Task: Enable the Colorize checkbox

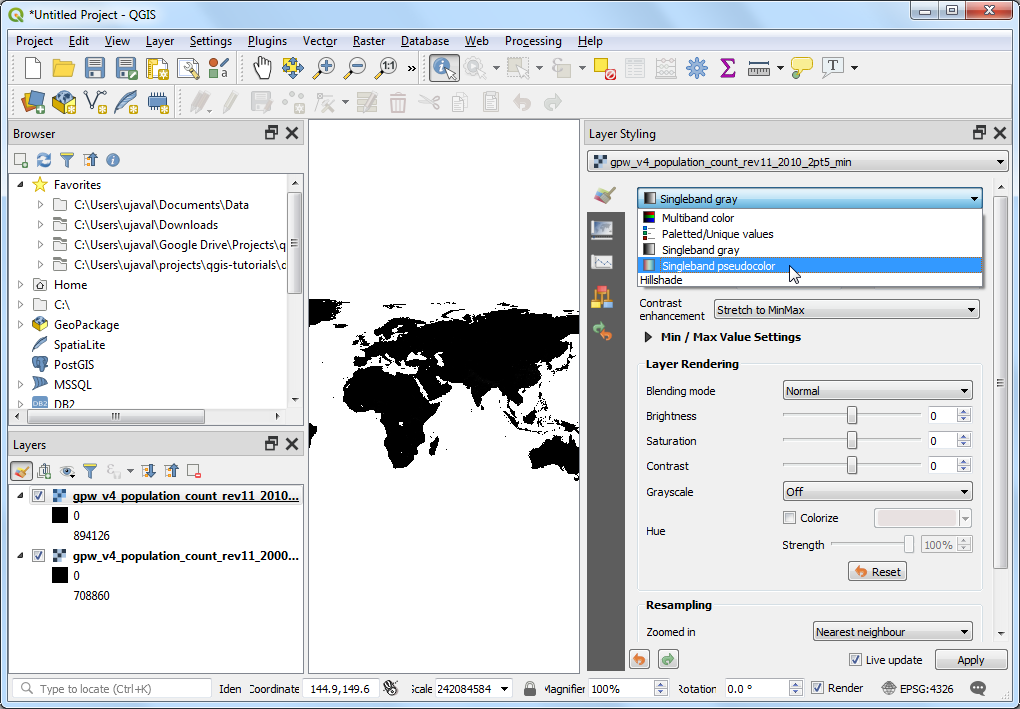Action: coord(790,518)
